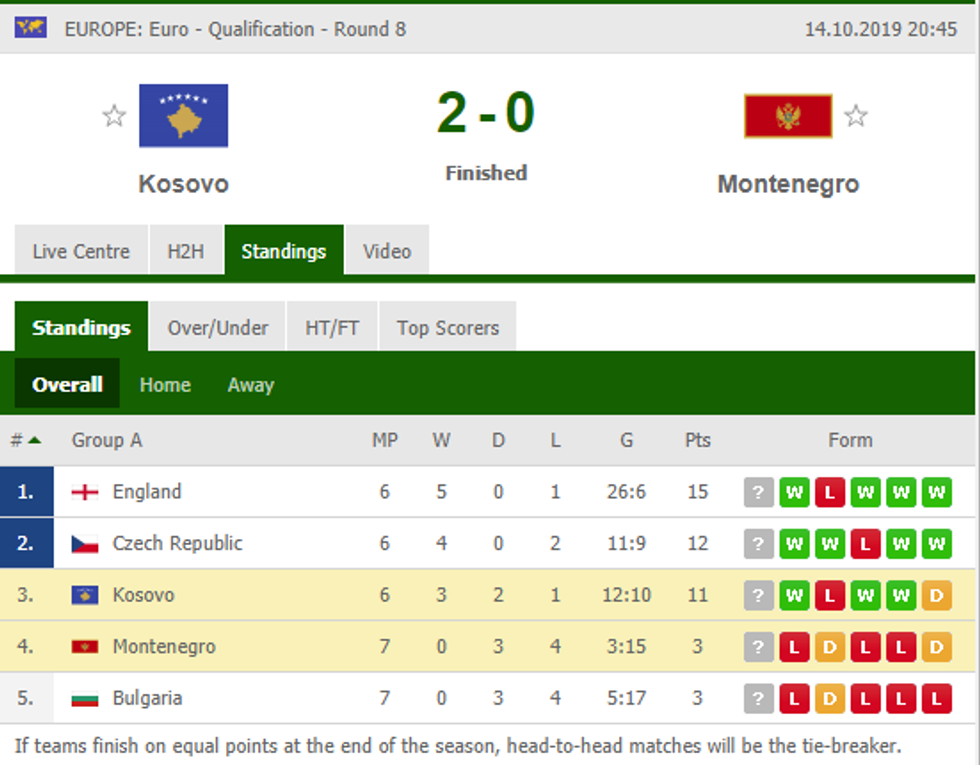Show the Over/Under standings tab
Viewport: 980px width, 765px height.
point(218,328)
